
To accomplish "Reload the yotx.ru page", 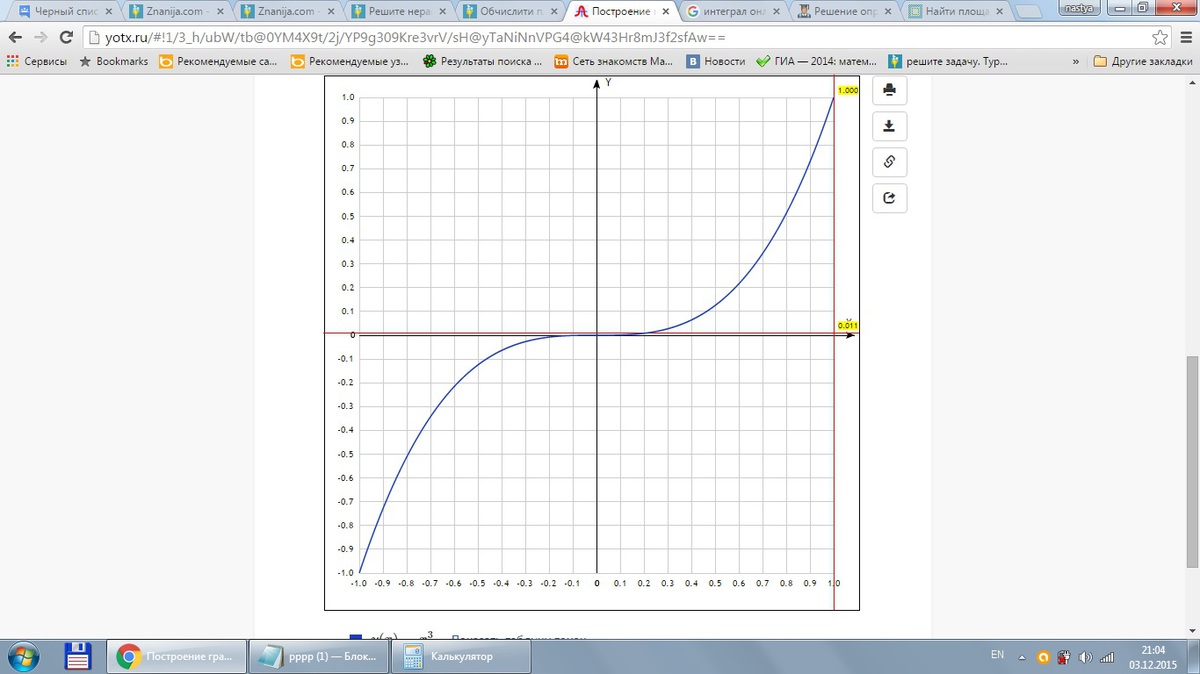I will tap(66, 37).
